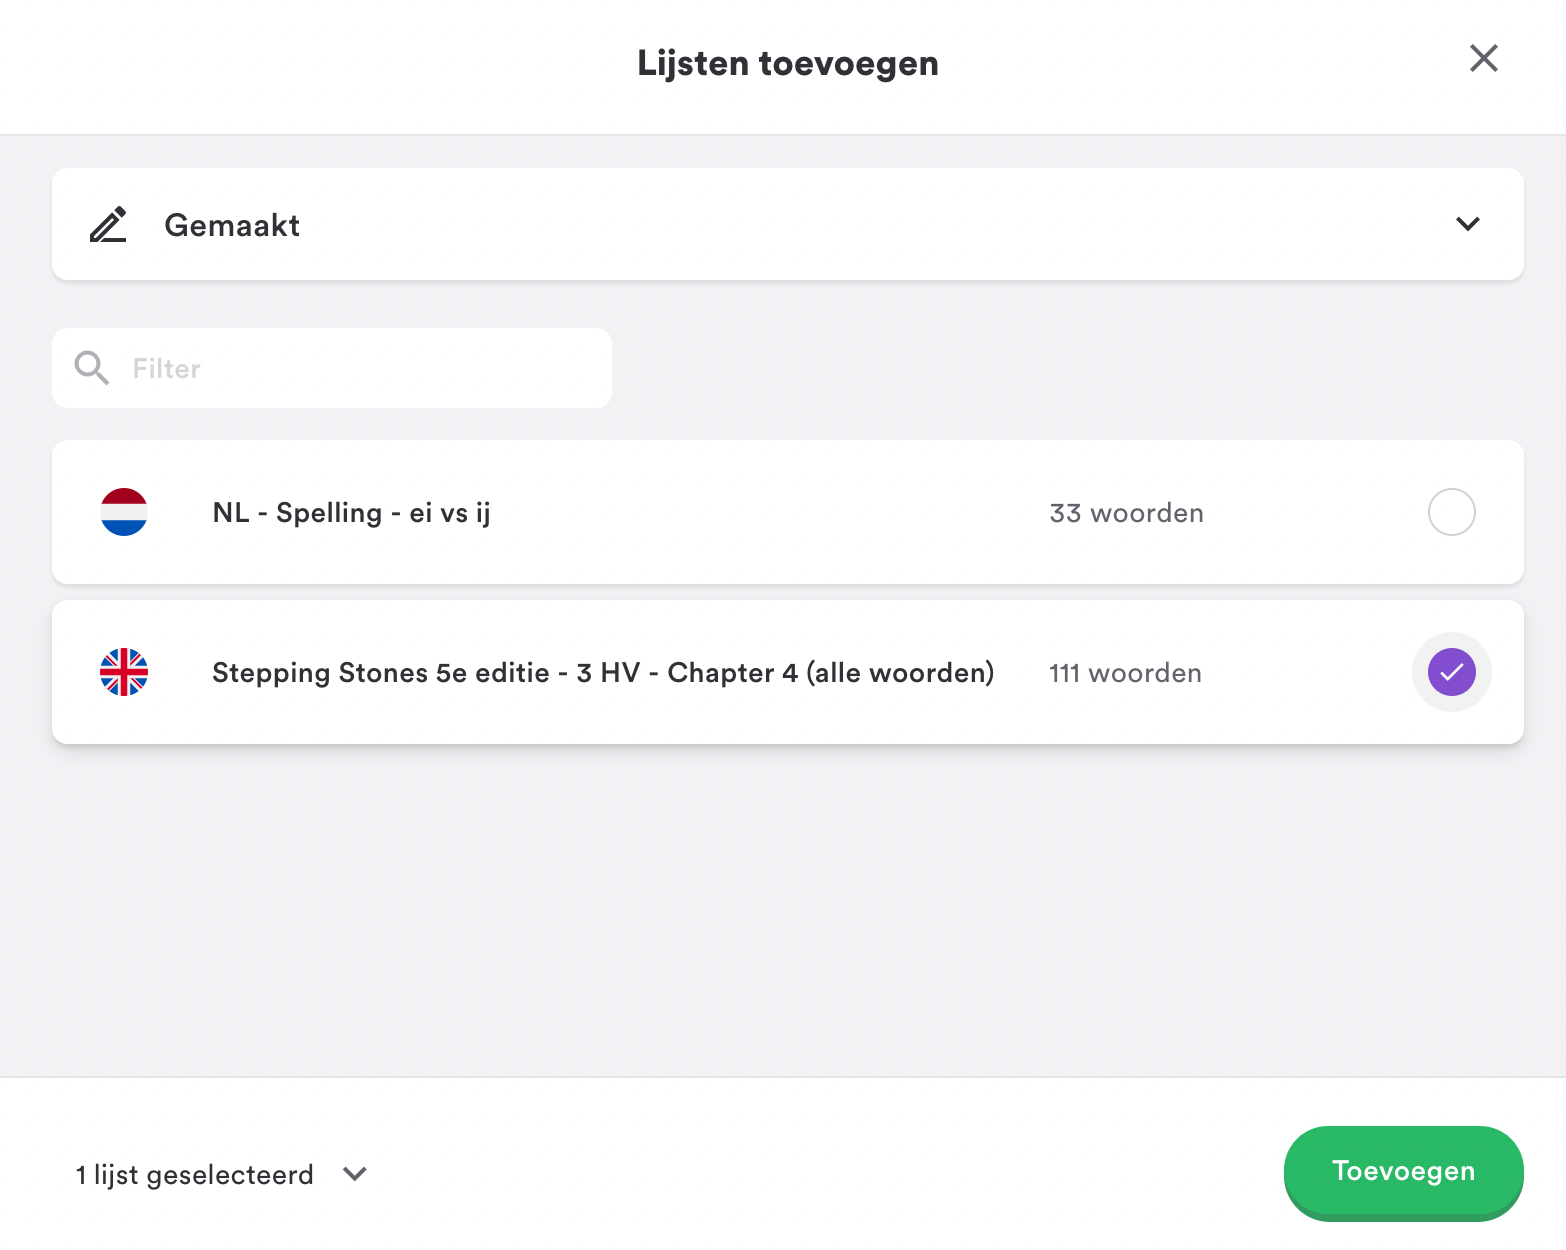Click the 33 woorden label
Screen dimensions: 1566x1250
click(x=1127, y=513)
